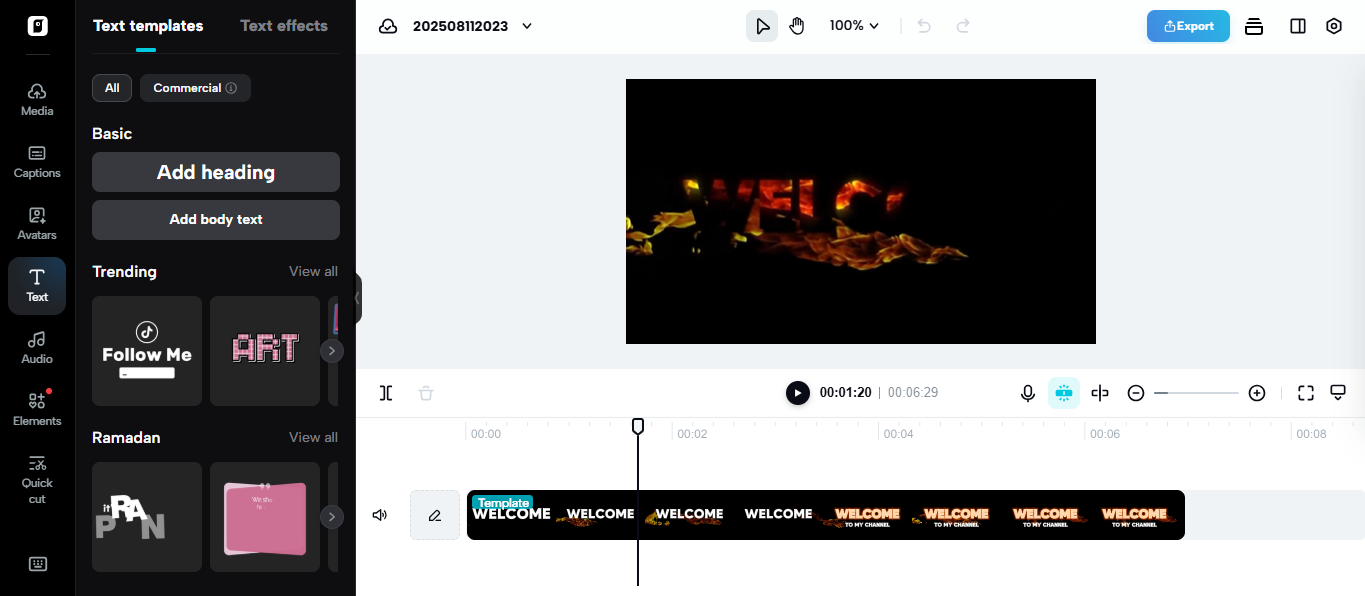Switch to the Text effects tab
The image size is (1365, 596).
[x=284, y=25]
